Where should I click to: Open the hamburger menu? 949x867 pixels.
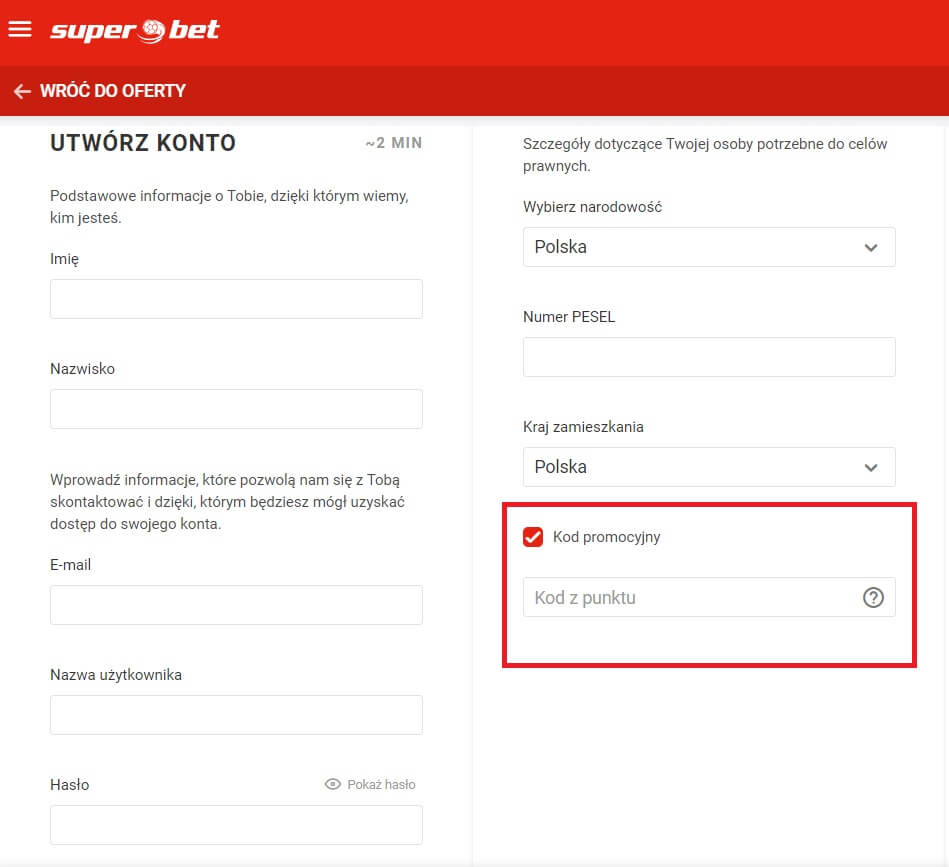(x=19, y=28)
